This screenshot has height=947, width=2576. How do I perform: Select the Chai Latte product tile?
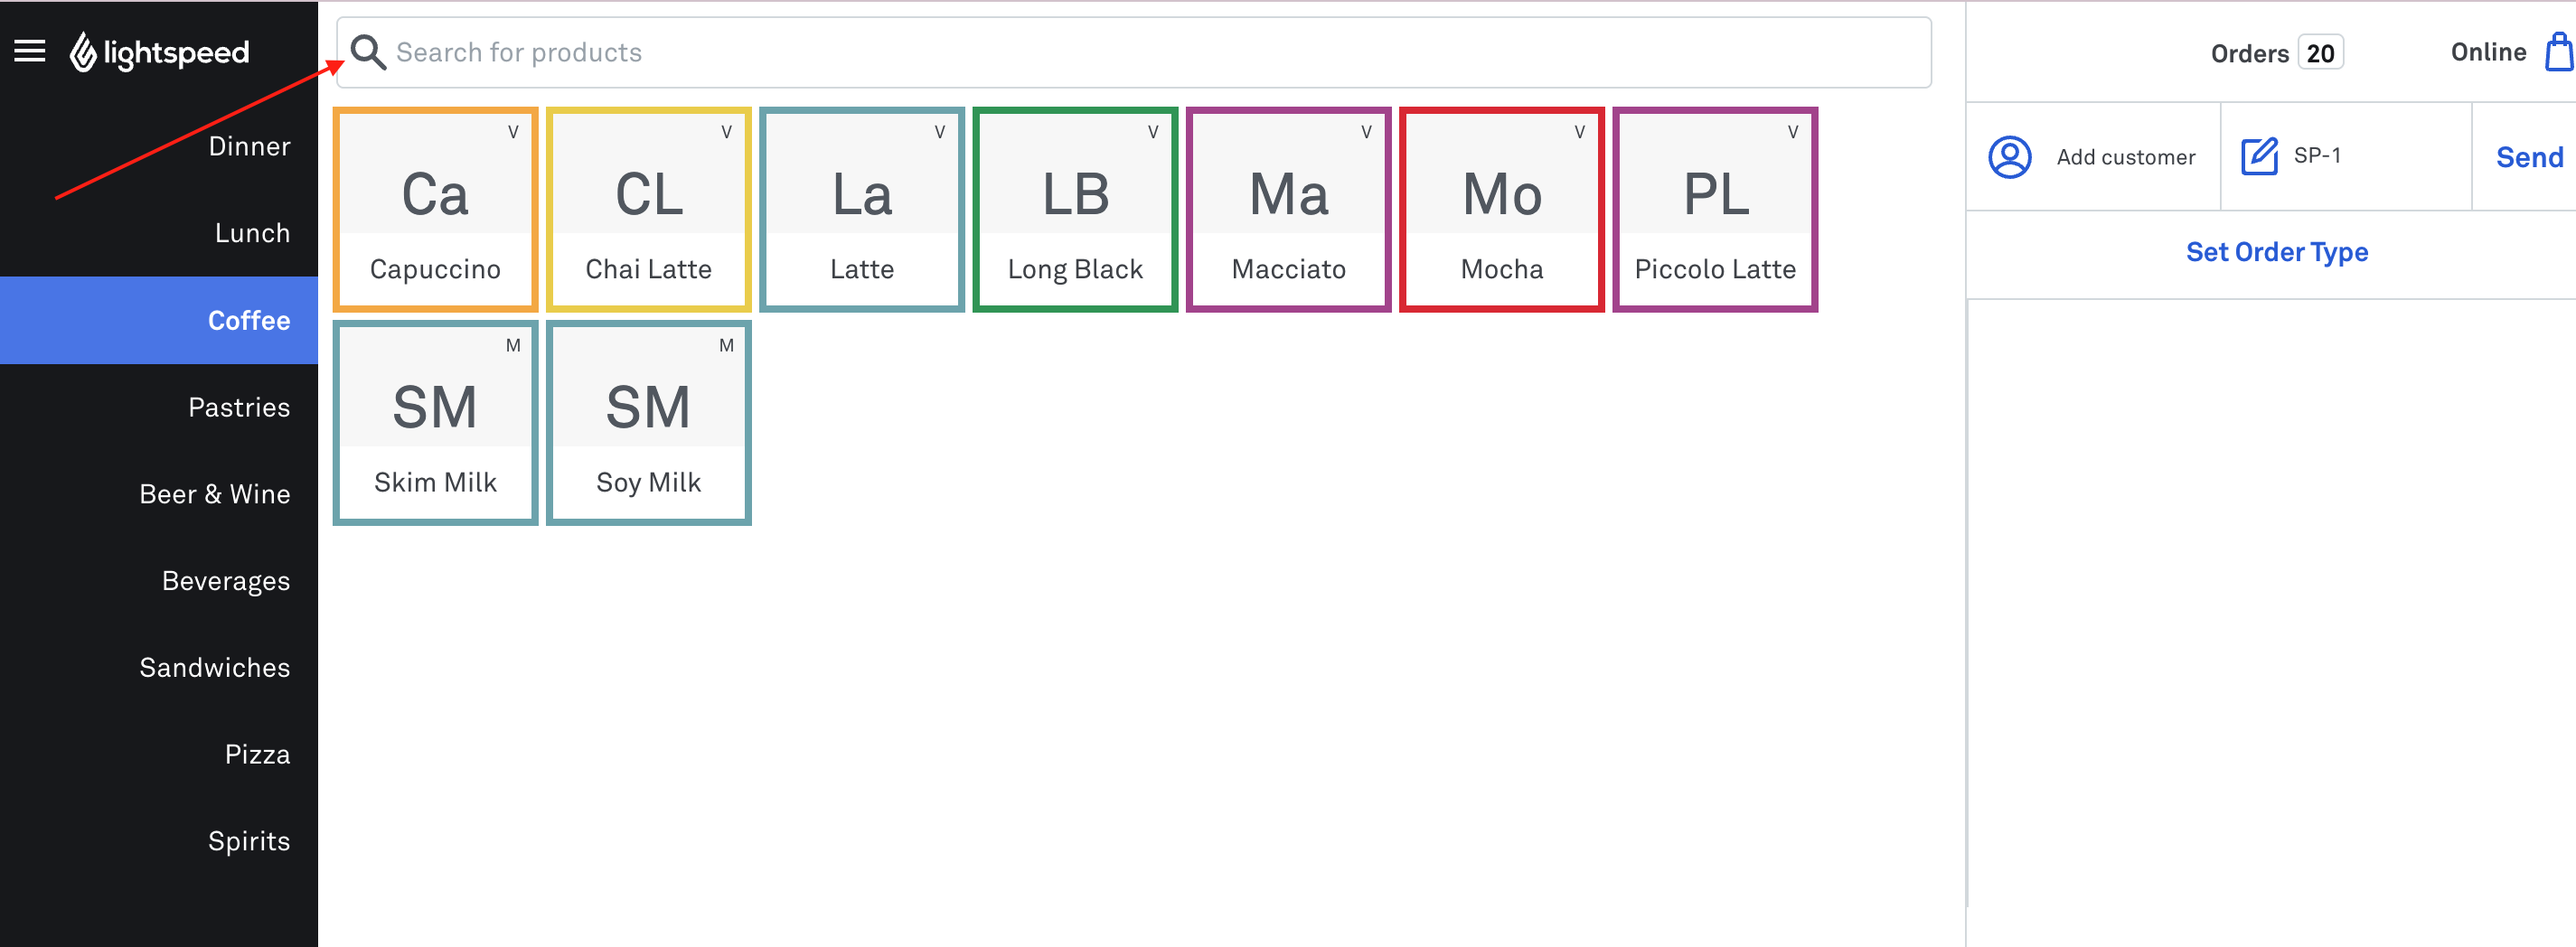tap(648, 210)
